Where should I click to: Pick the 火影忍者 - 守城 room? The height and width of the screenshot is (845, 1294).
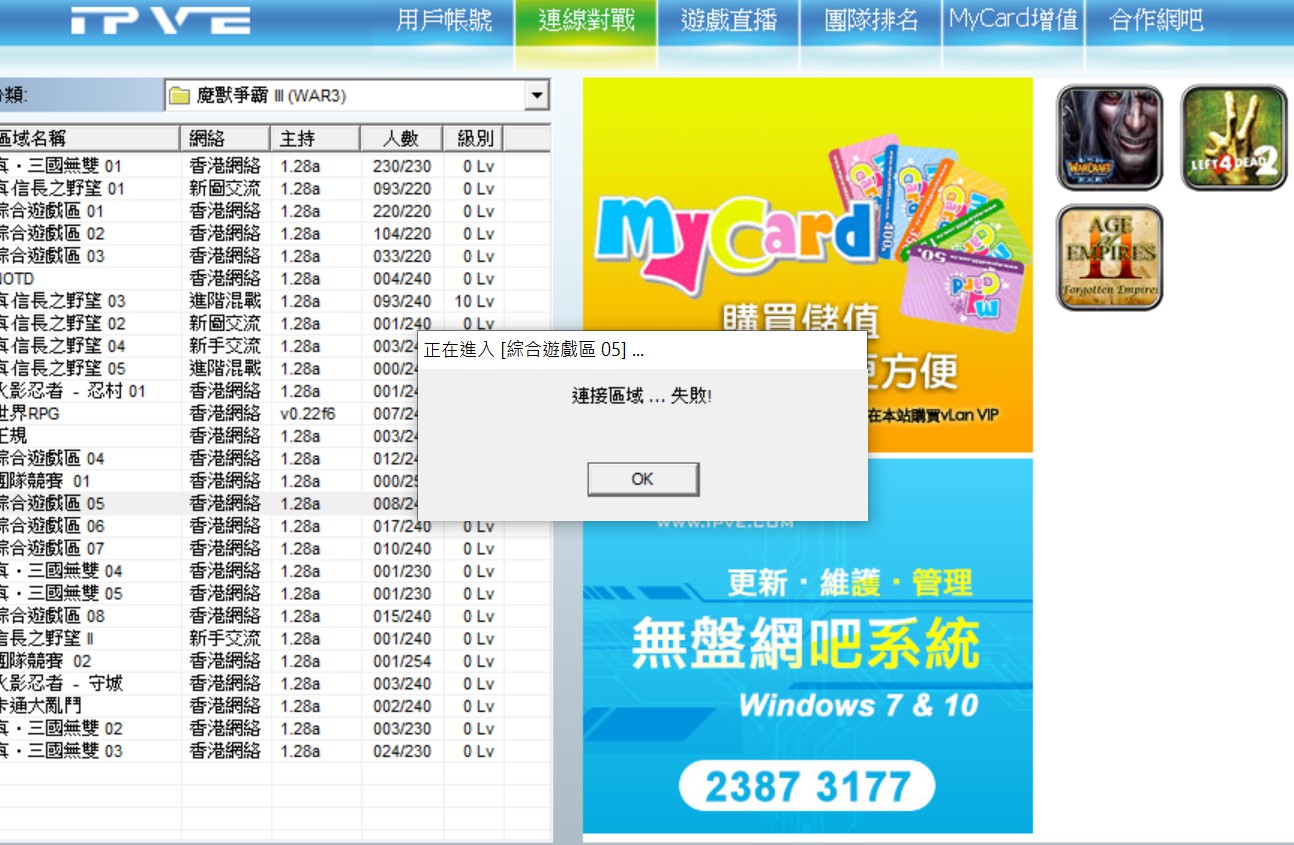[275, 683]
